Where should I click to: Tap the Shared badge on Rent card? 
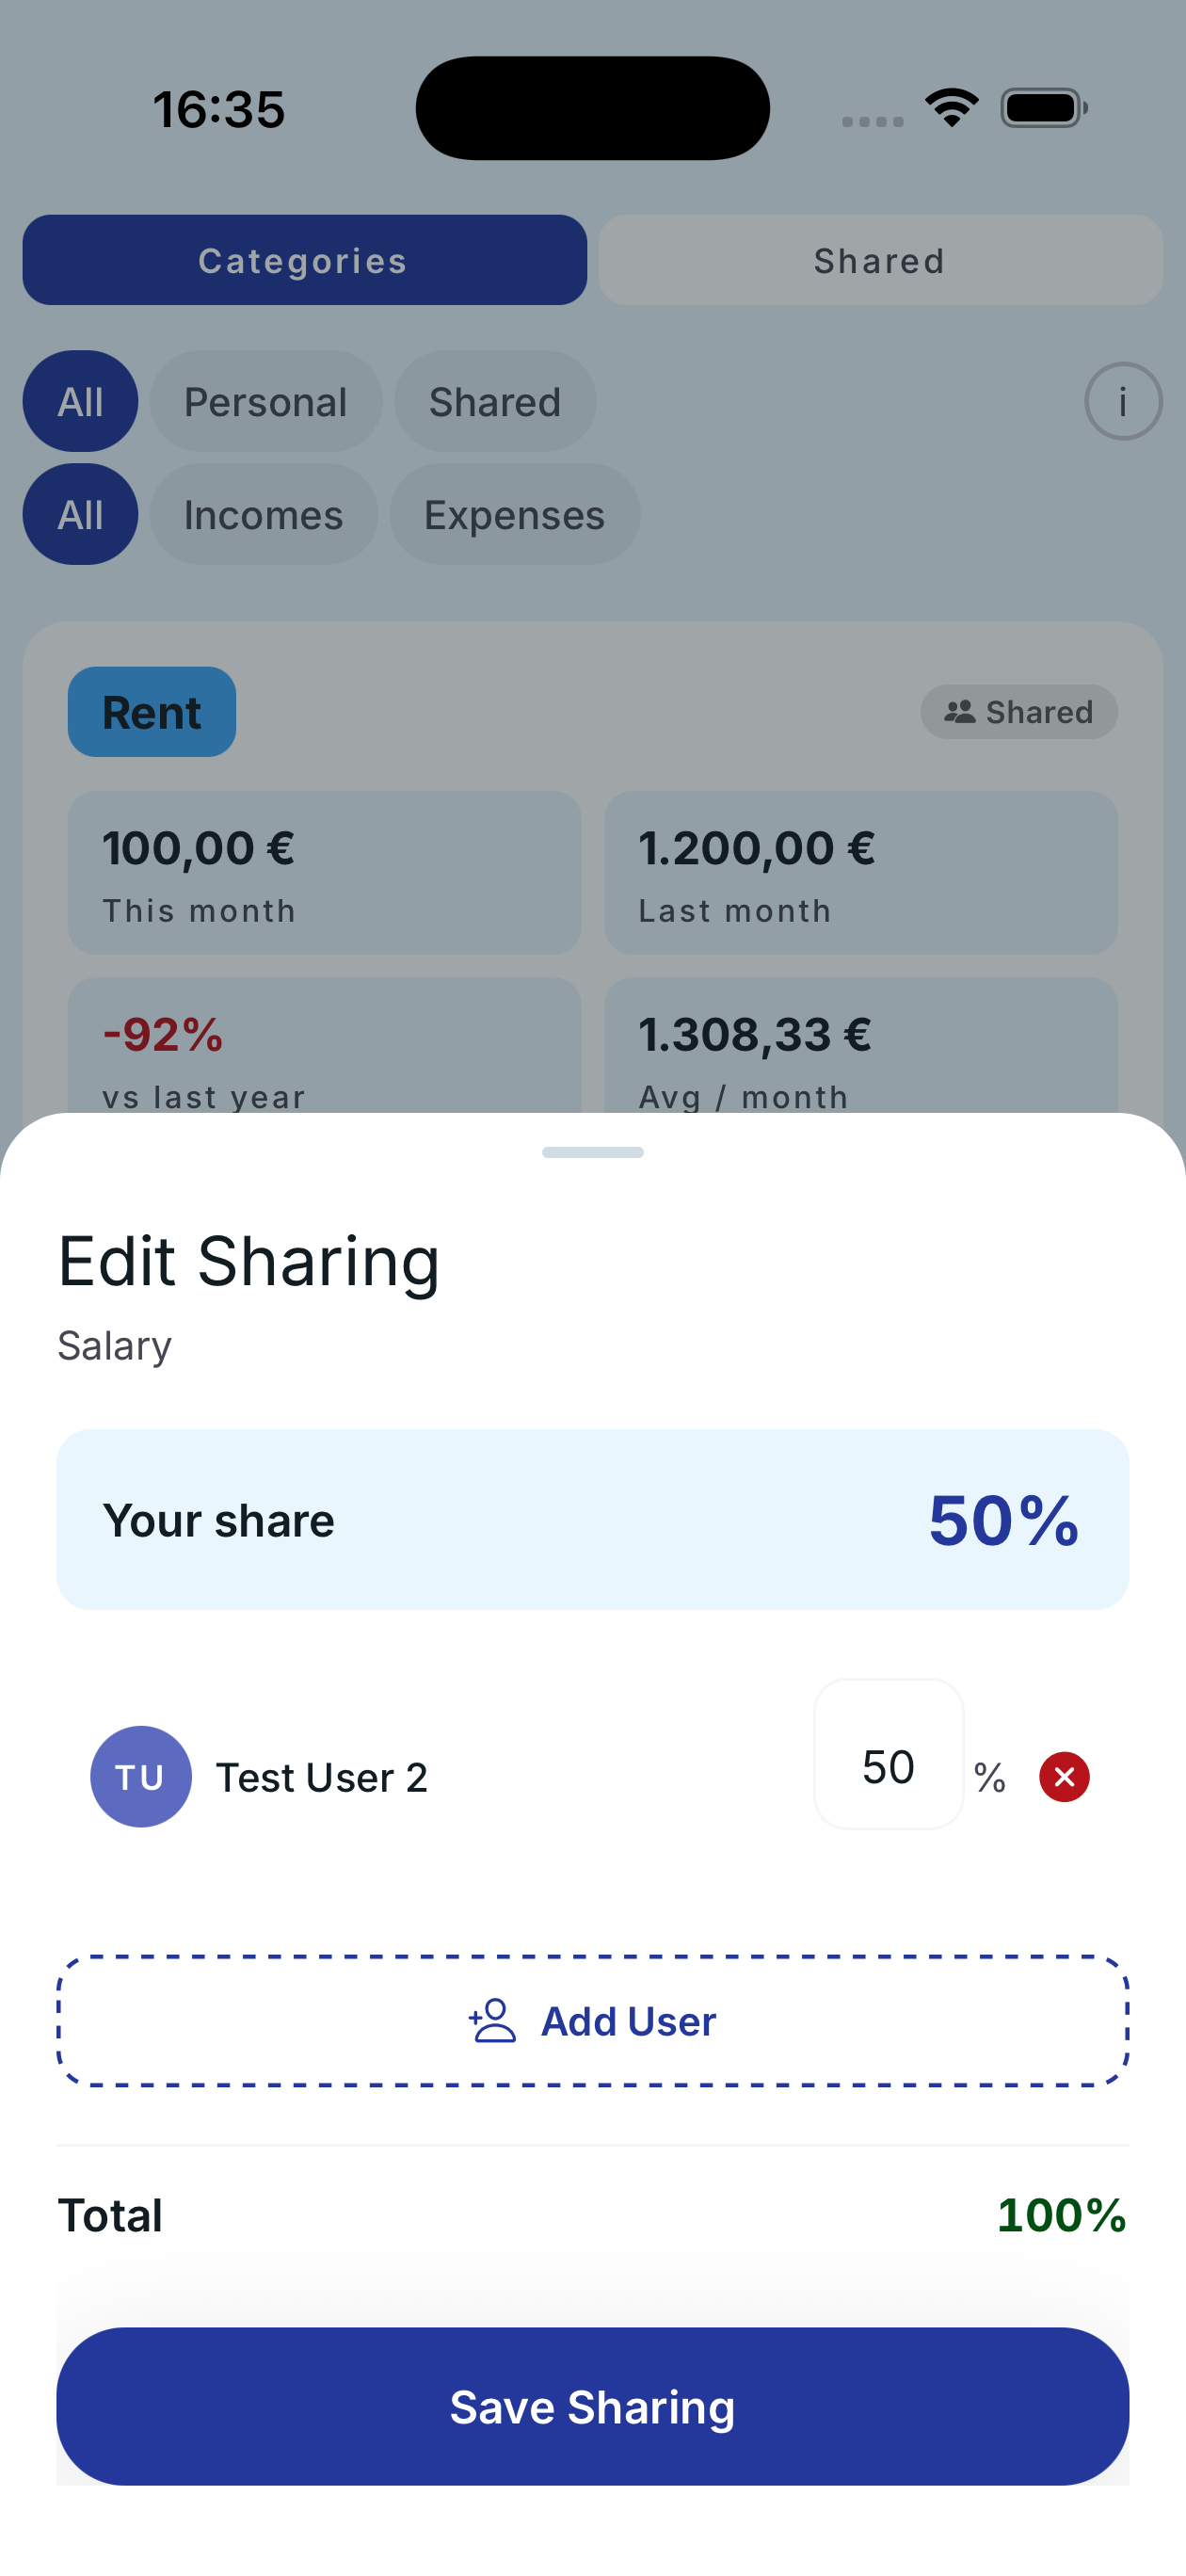pos(1018,712)
